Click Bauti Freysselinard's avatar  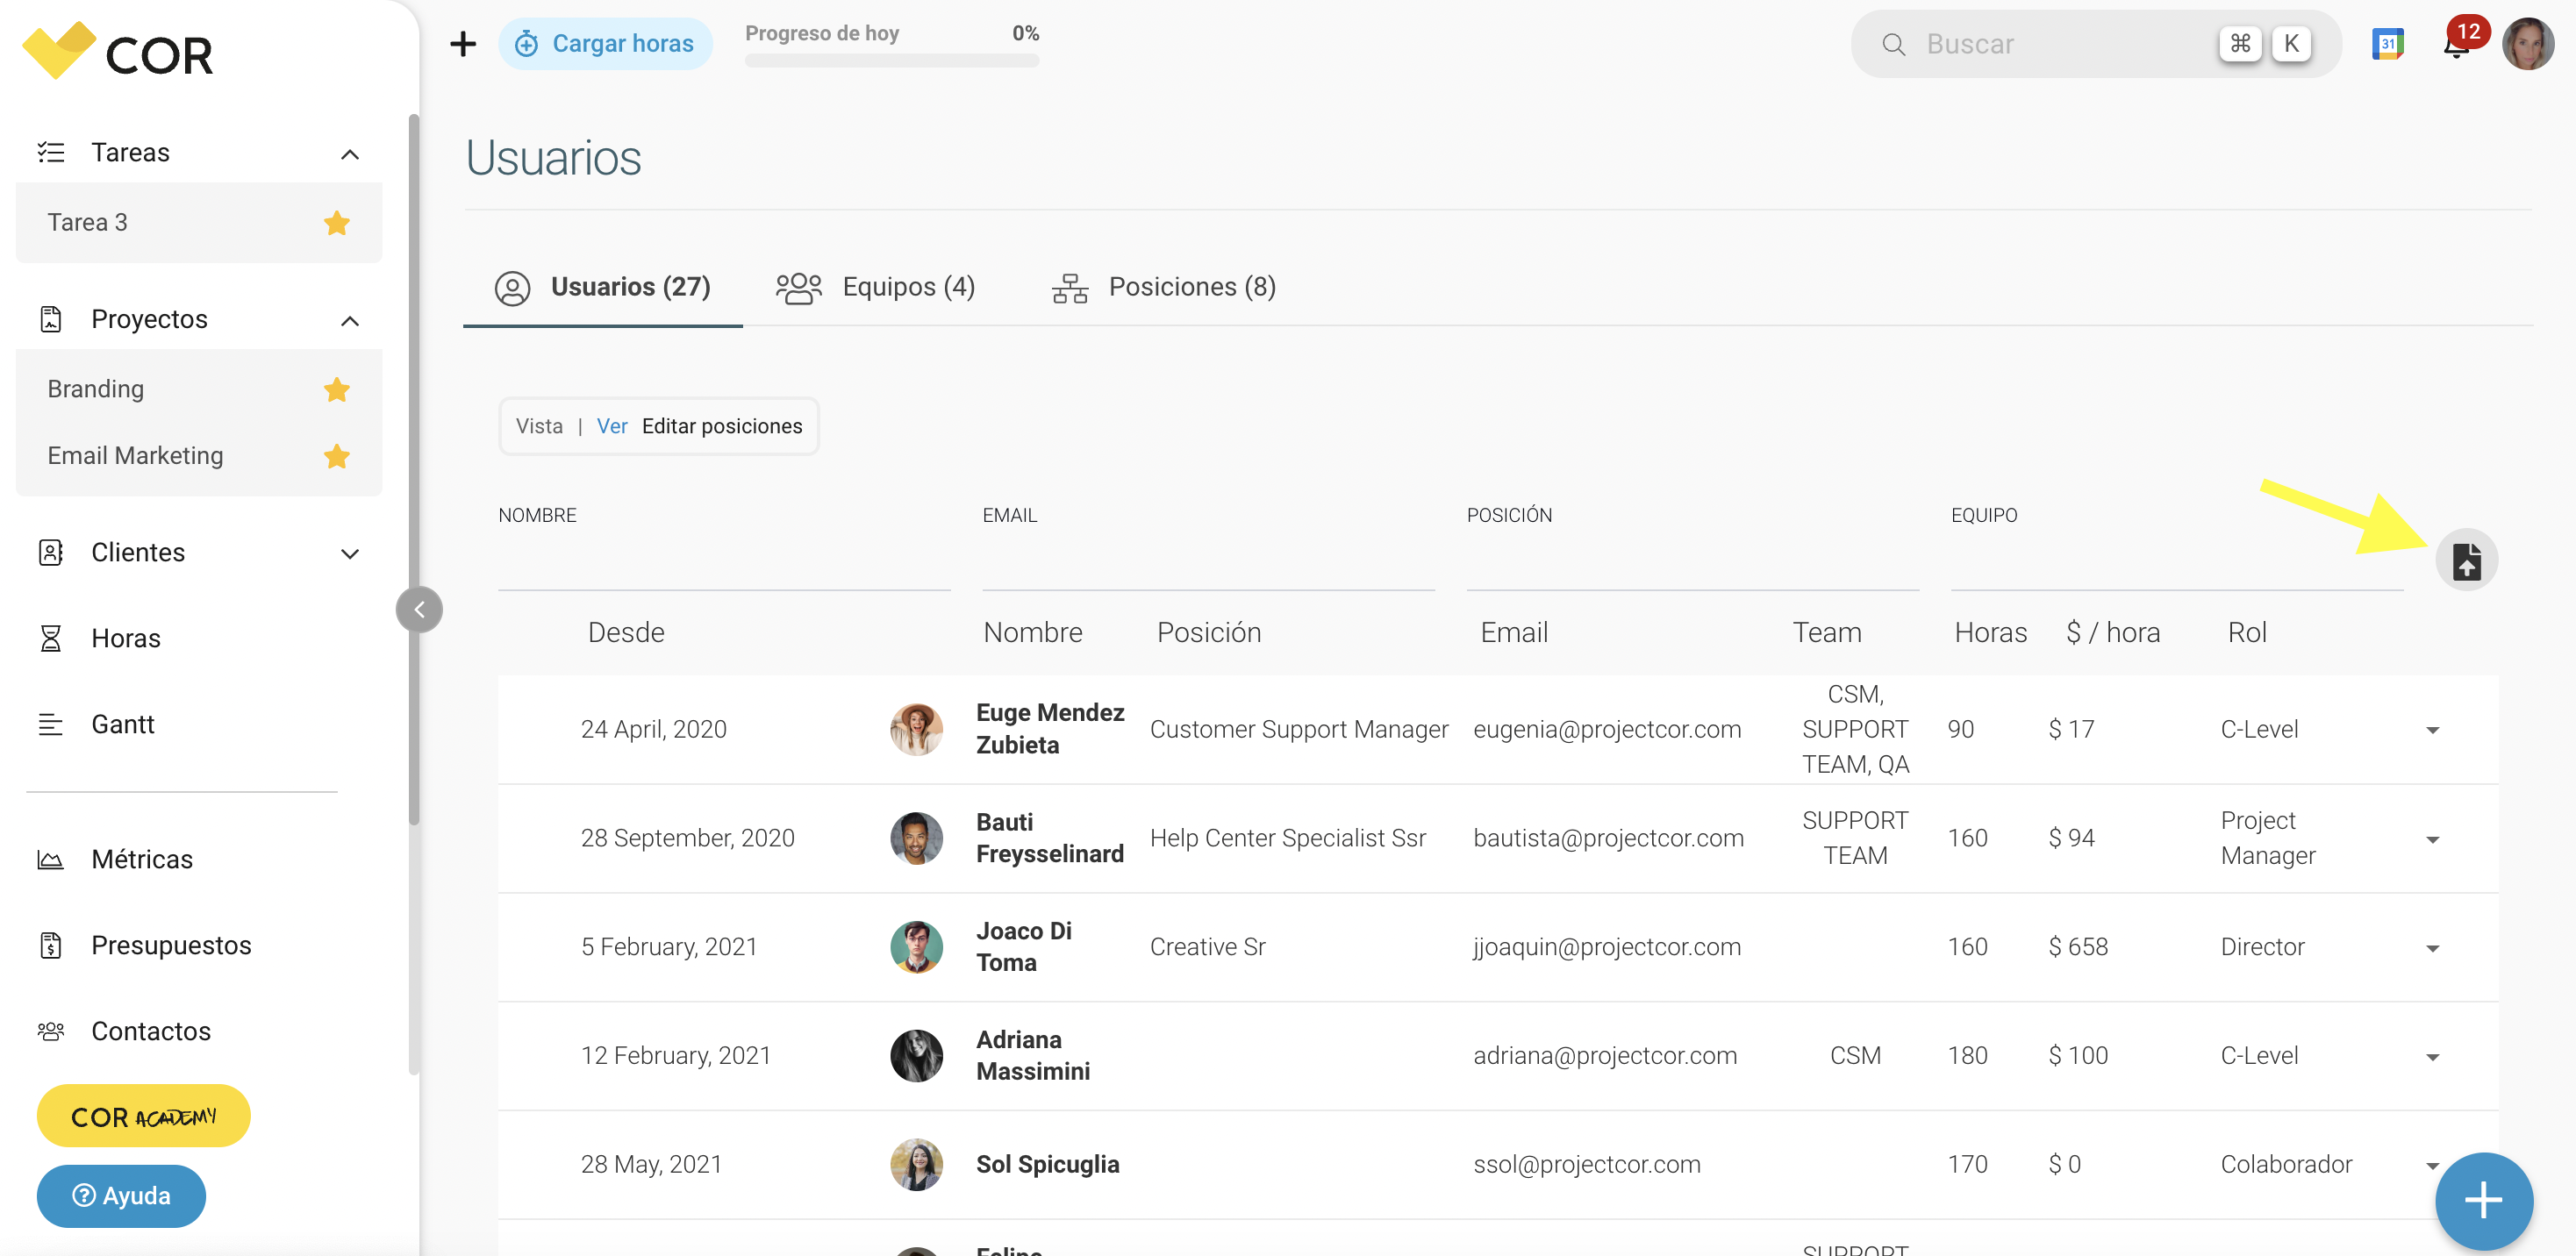[x=916, y=838]
